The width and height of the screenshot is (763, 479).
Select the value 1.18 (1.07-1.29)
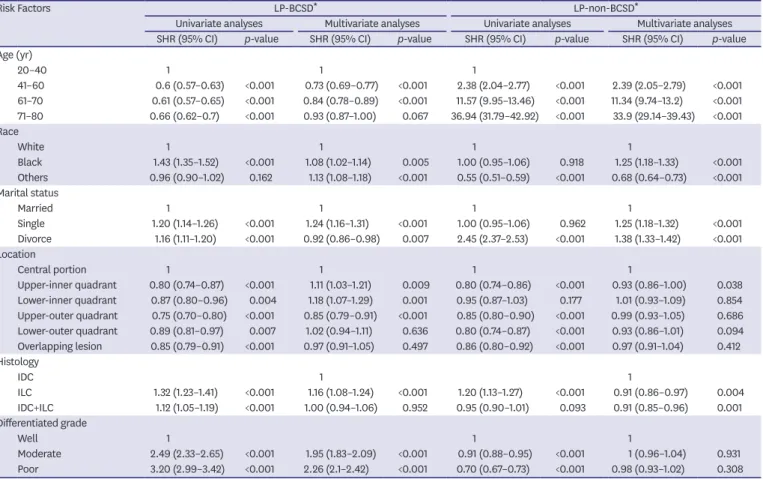point(340,300)
